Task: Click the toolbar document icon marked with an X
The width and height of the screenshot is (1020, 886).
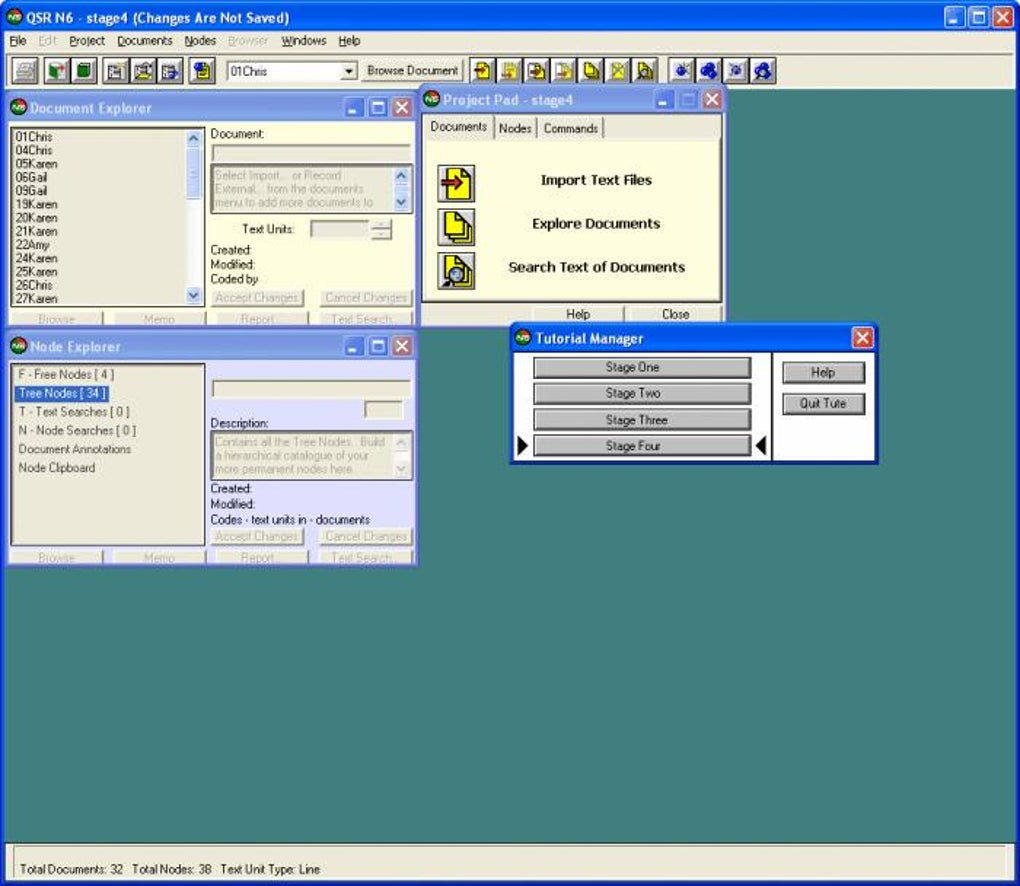Action: (618, 71)
